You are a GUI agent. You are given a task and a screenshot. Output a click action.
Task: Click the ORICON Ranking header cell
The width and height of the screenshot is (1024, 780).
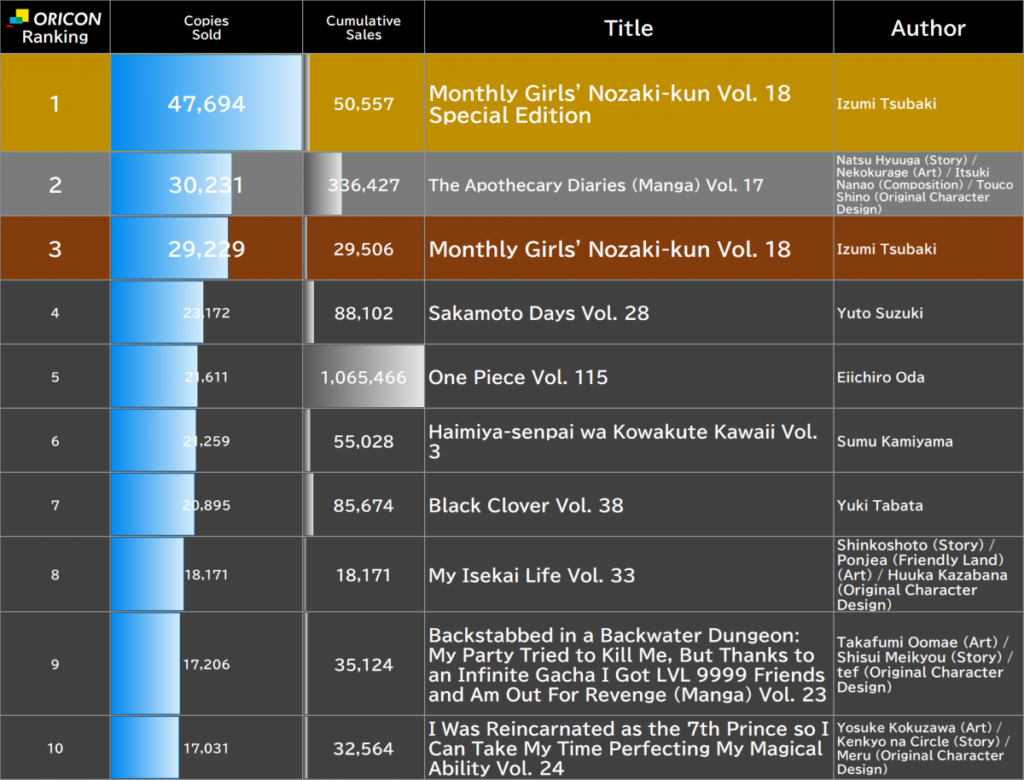(x=55, y=27)
